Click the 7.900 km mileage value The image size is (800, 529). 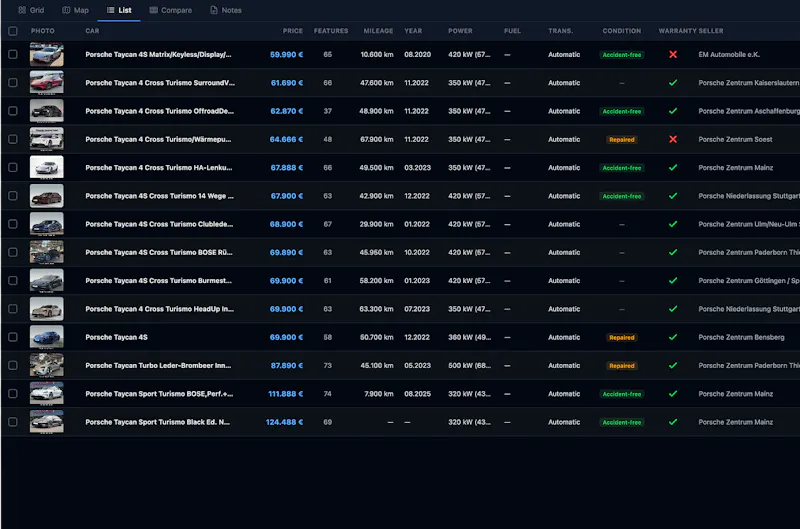(x=379, y=394)
